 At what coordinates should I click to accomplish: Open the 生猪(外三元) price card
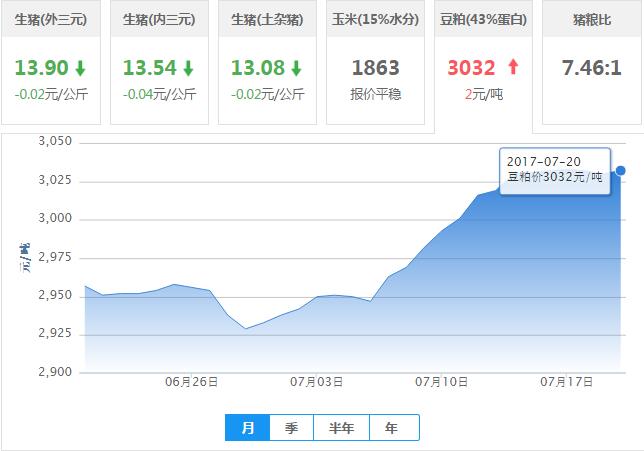tap(51, 62)
